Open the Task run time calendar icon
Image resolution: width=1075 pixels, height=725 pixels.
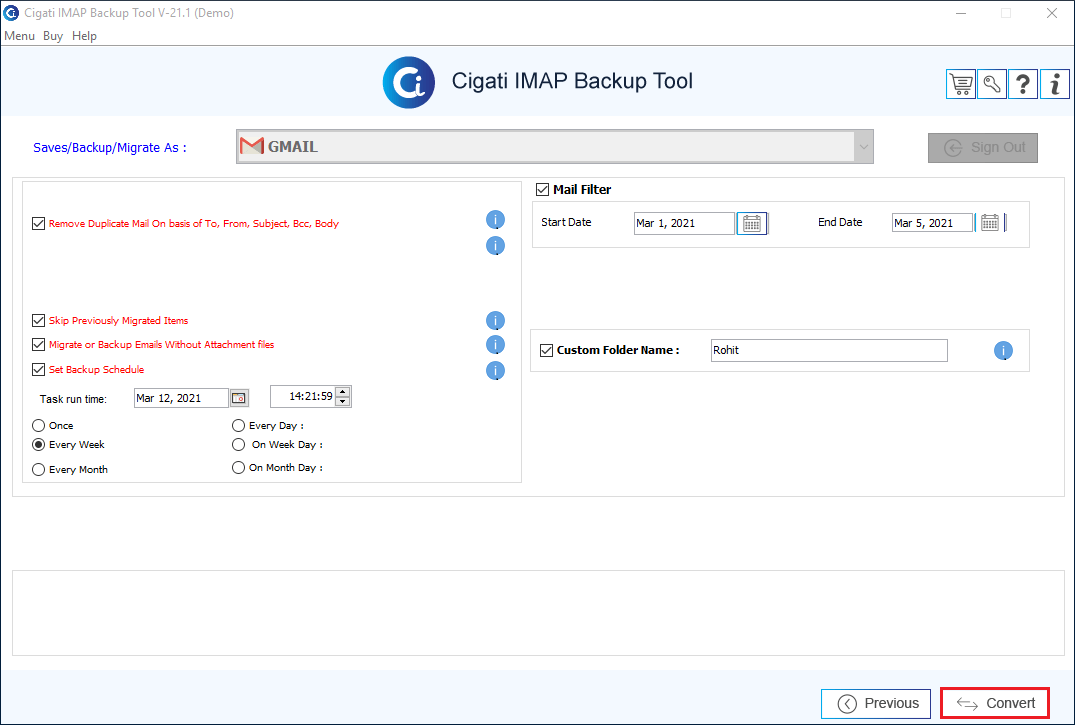[x=239, y=398]
